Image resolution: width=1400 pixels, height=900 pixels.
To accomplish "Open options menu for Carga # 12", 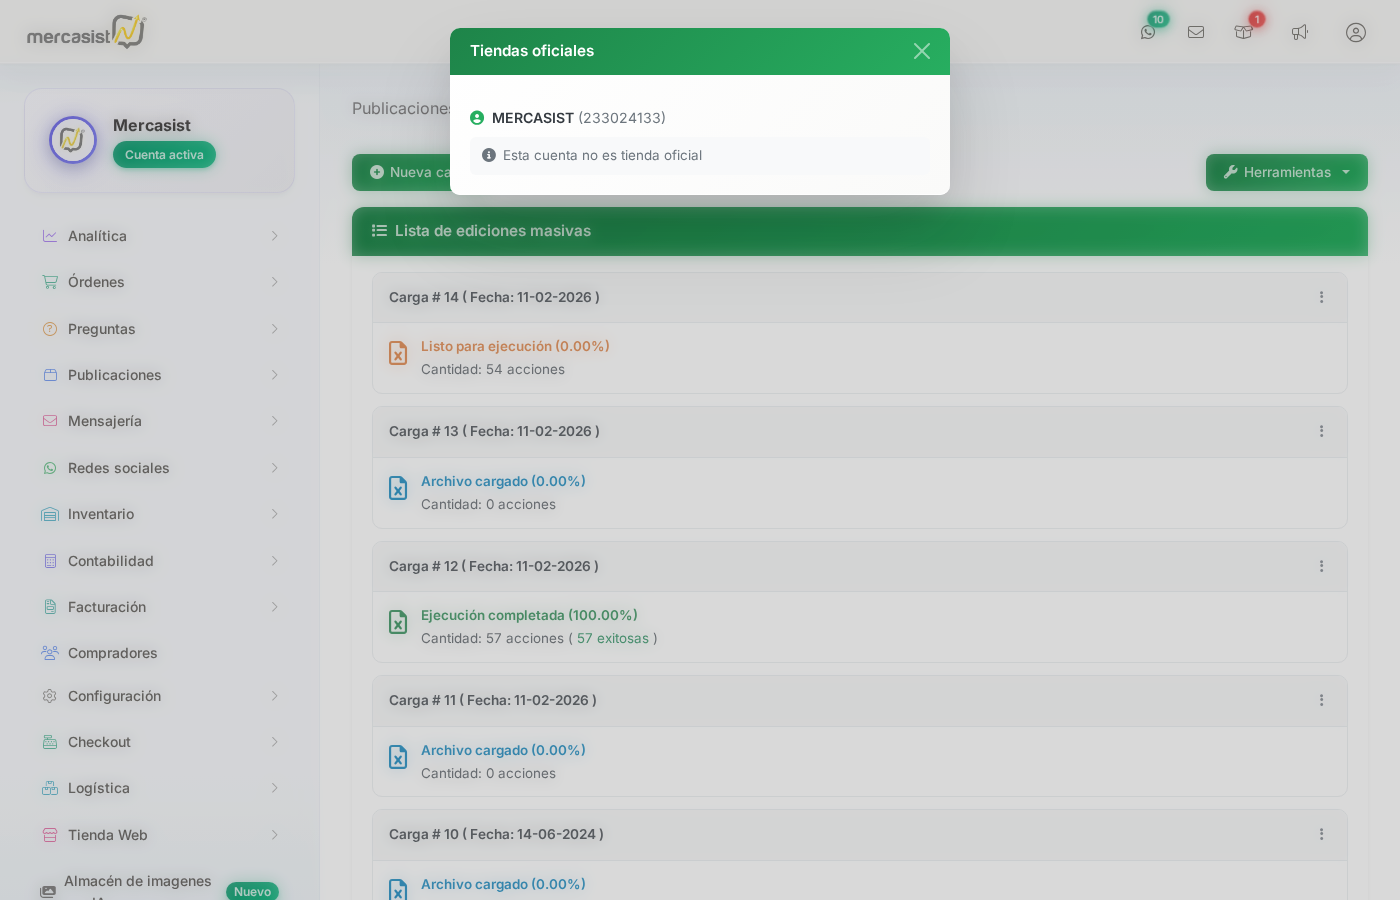I will point(1321,566).
